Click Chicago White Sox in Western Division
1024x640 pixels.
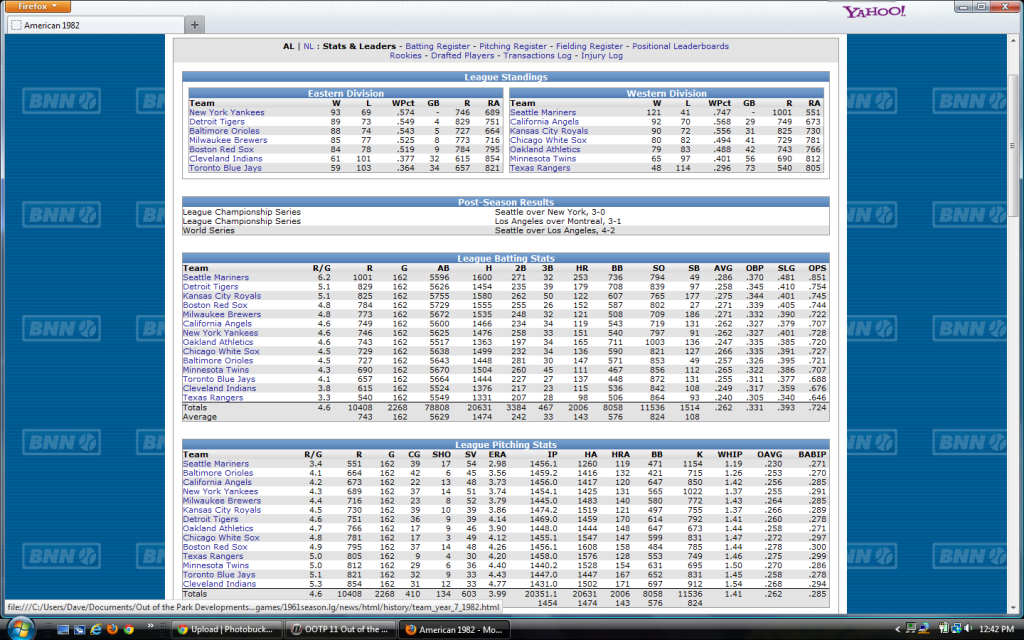pyautogui.click(x=548, y=140)
